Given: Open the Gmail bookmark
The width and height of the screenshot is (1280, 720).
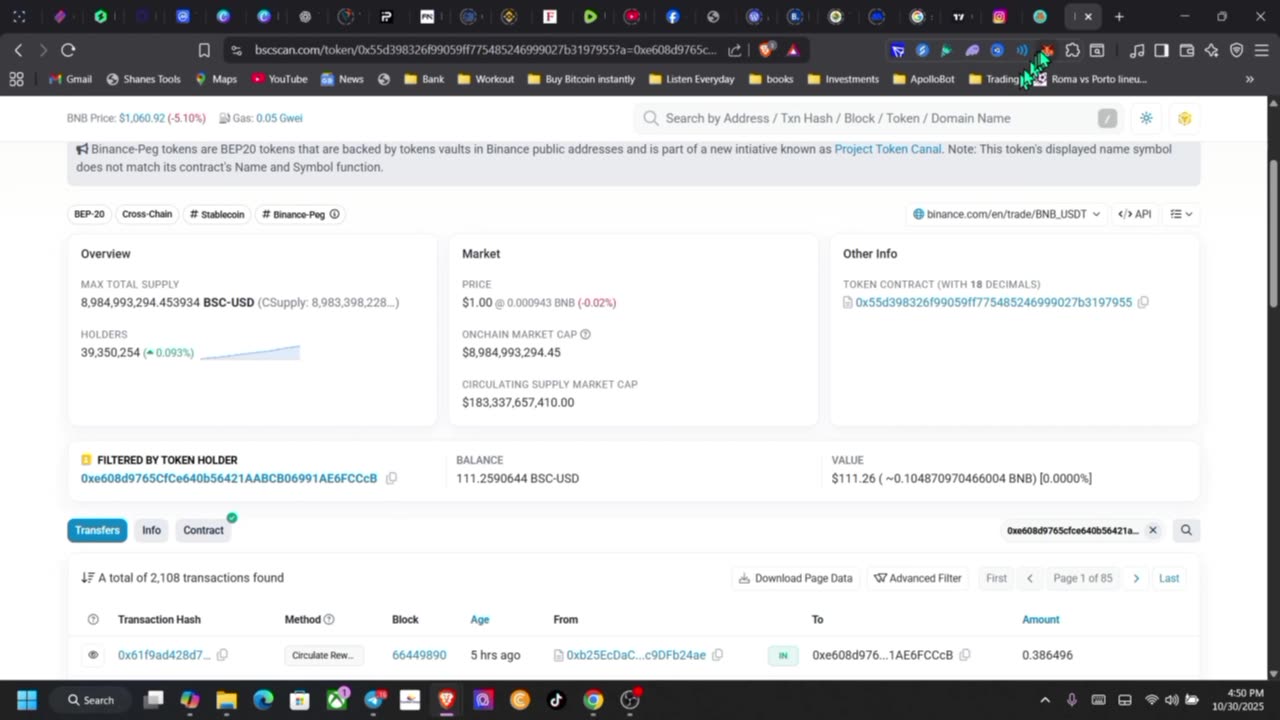Looking at the screenshot, I should (70, 79).
